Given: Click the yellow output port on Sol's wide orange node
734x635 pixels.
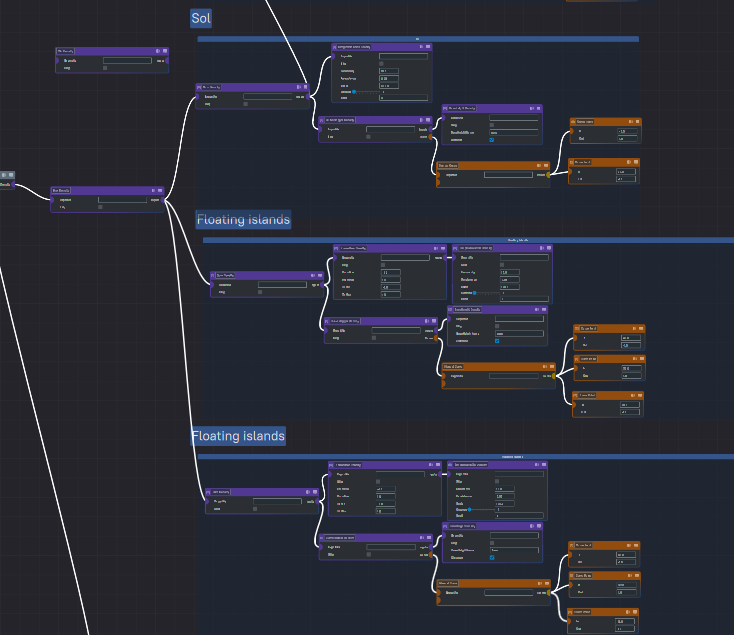Looking at the screenshot, I should 549,175.
